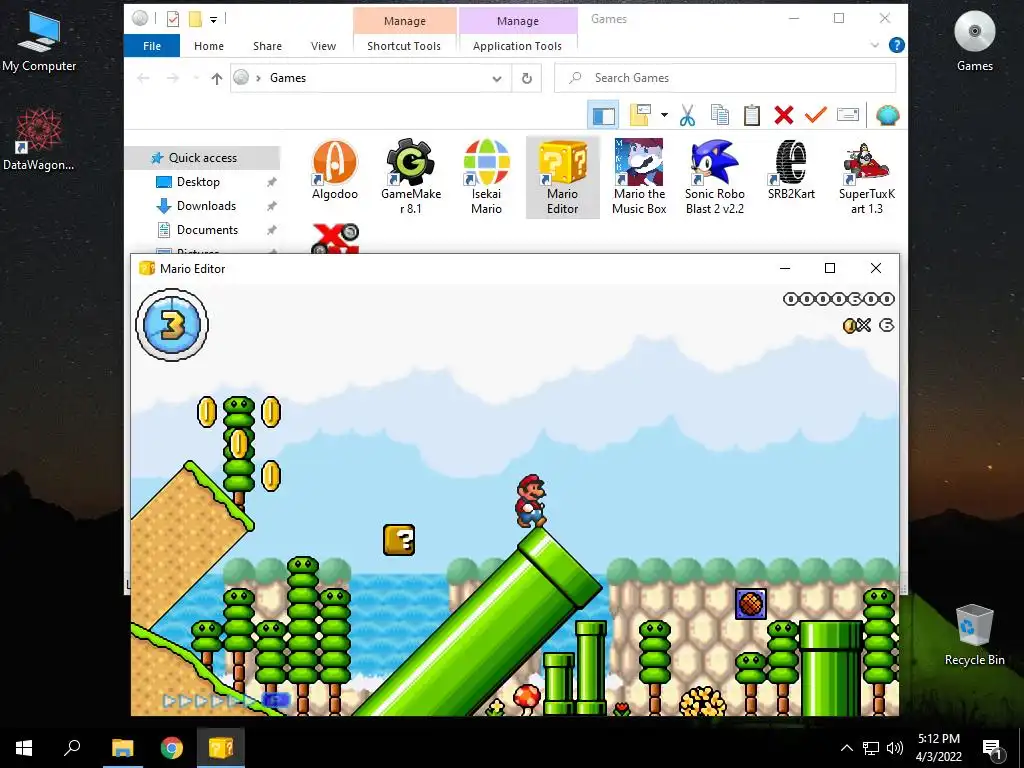Click the yellow question block in game

point(399,540)
